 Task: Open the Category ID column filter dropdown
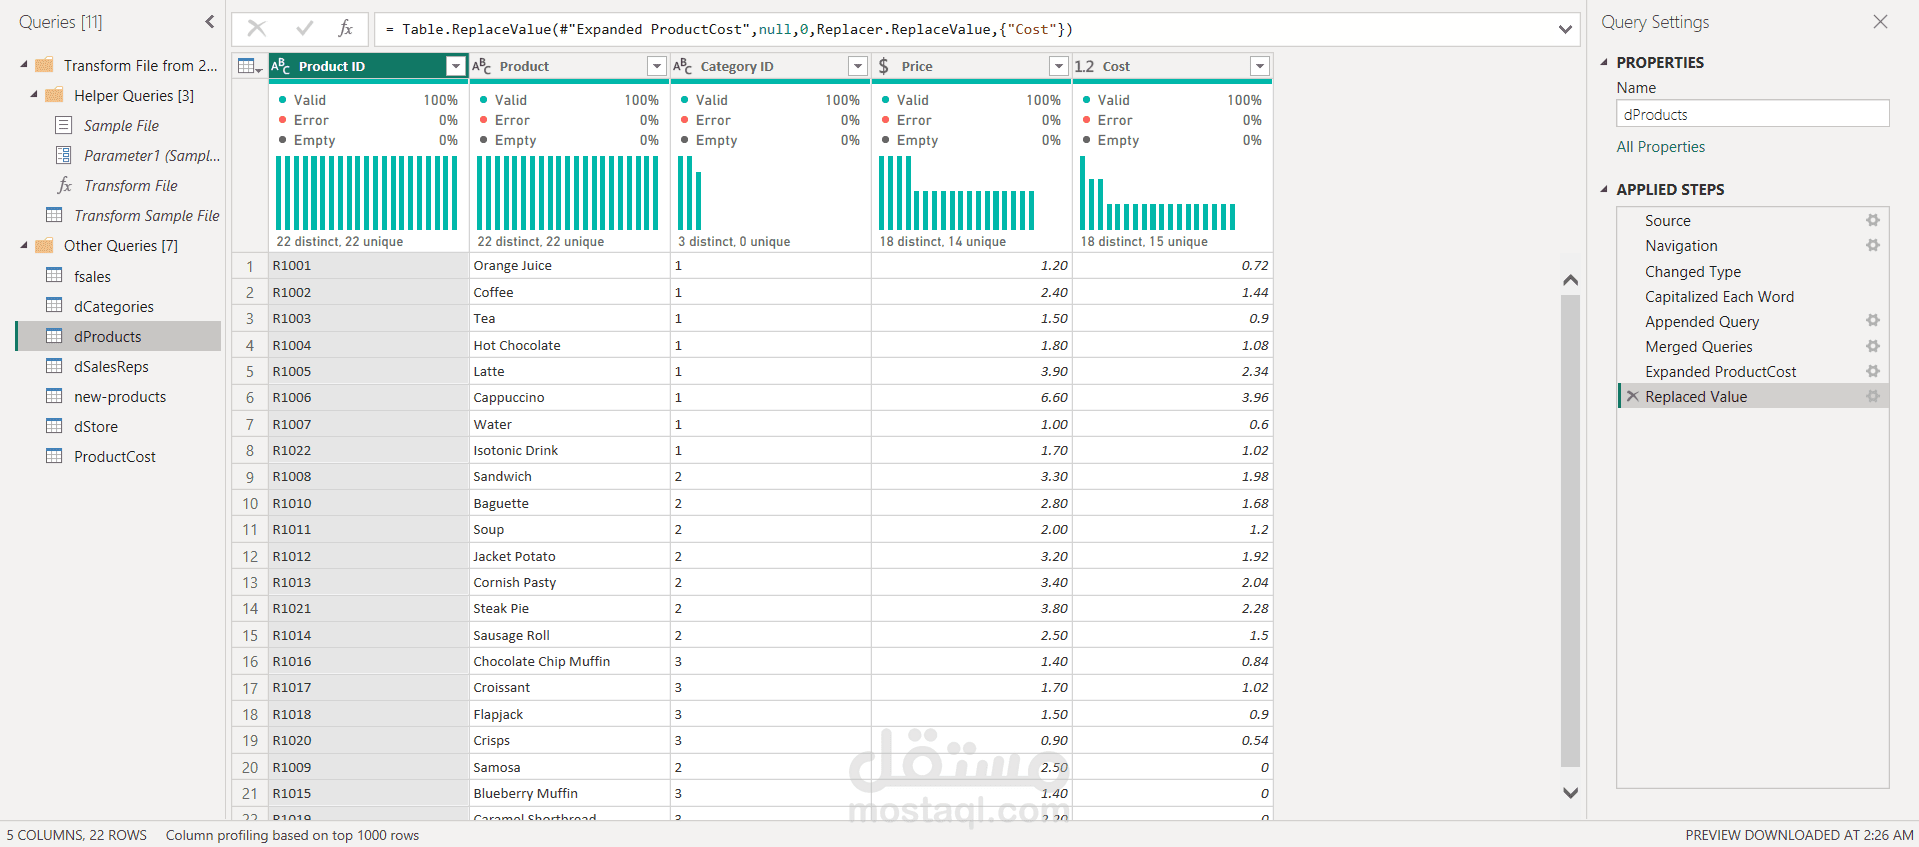click(x=857, y=67)
